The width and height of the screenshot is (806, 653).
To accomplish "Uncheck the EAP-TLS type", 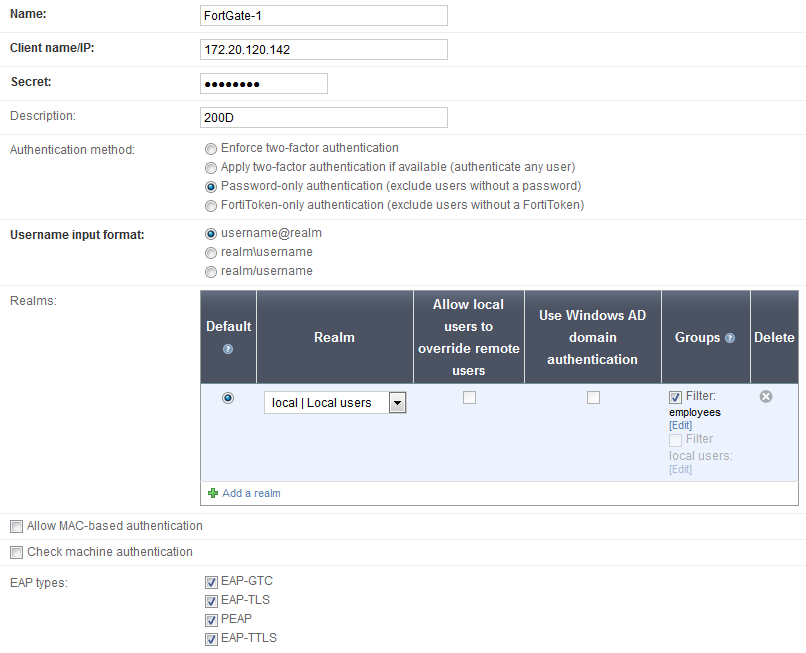I will [x=211, y=601].
